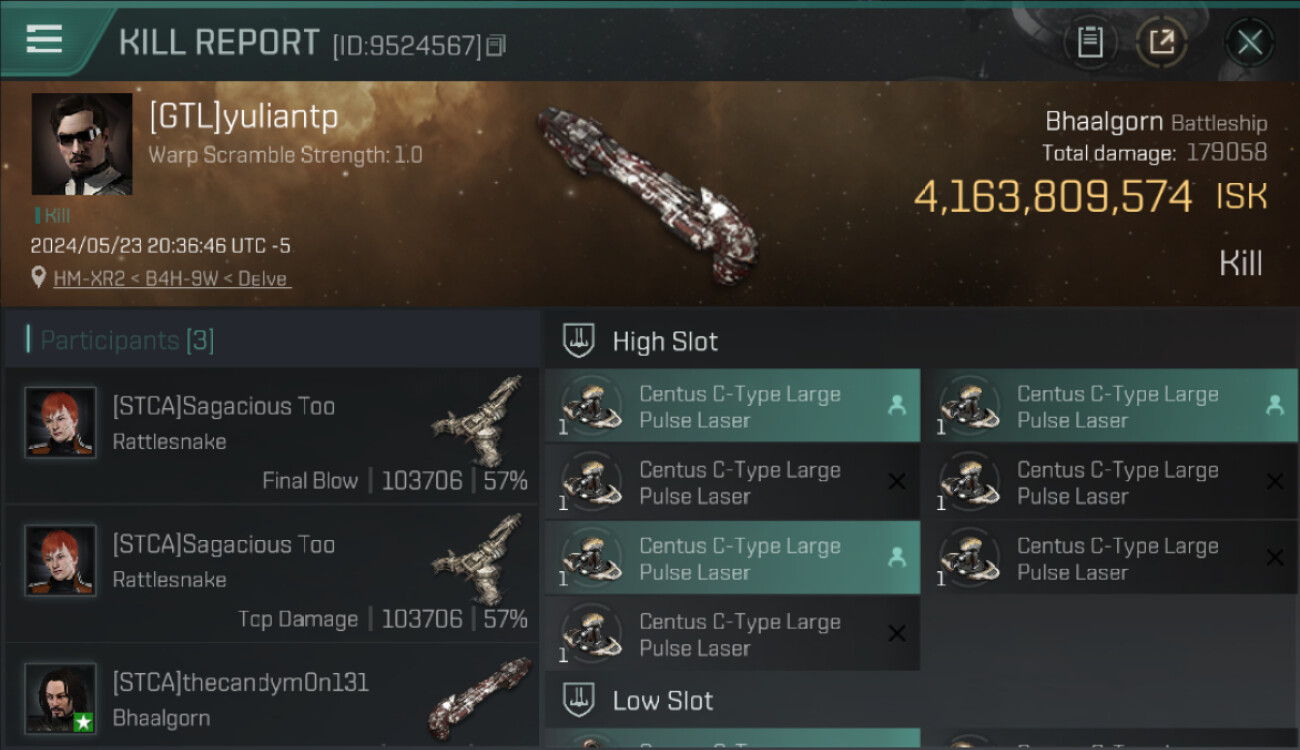Click the location pin icon
Viewport: 1300px width, 750px height.
tap(39, 277)
